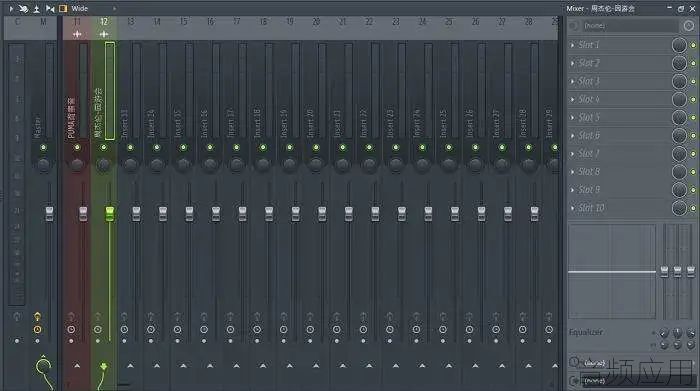Select mixer track 12 header
The height and width of the screenshot is (391, 700).
tap(104, 21)
